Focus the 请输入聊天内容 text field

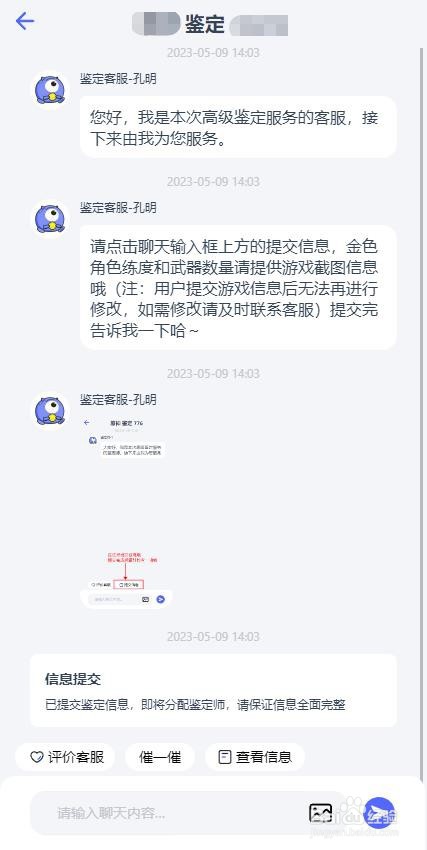tap(168, 813)
